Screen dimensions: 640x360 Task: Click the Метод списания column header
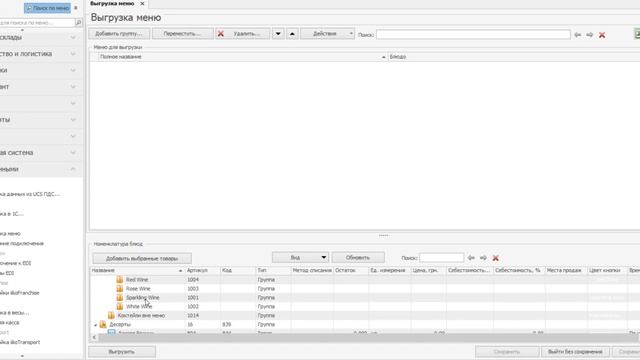click(312, 271)
